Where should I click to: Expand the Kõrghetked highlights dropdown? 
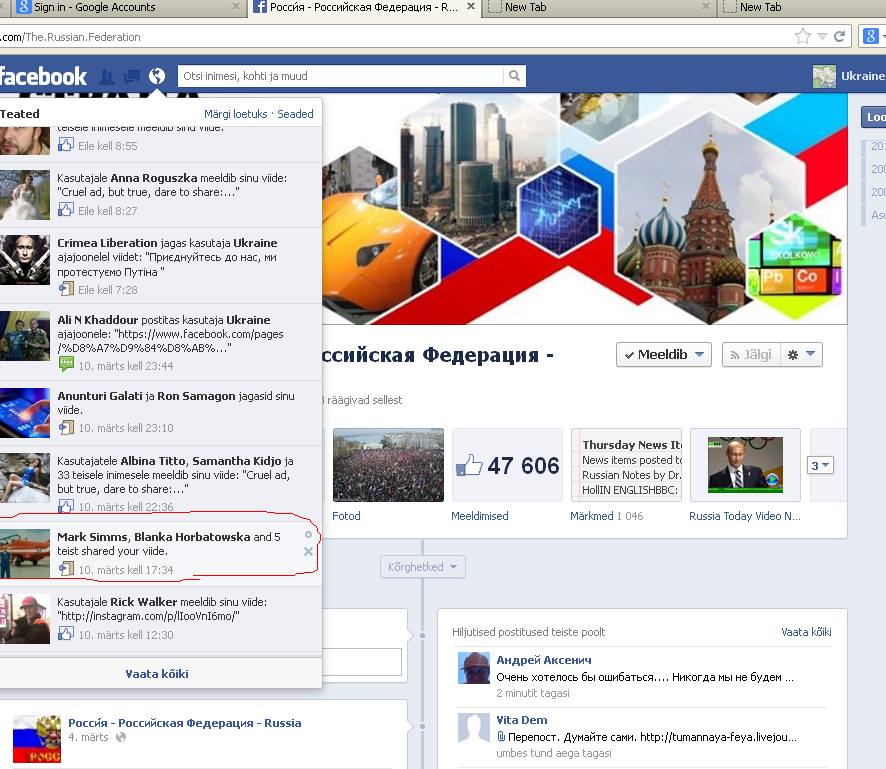point(423,567)
